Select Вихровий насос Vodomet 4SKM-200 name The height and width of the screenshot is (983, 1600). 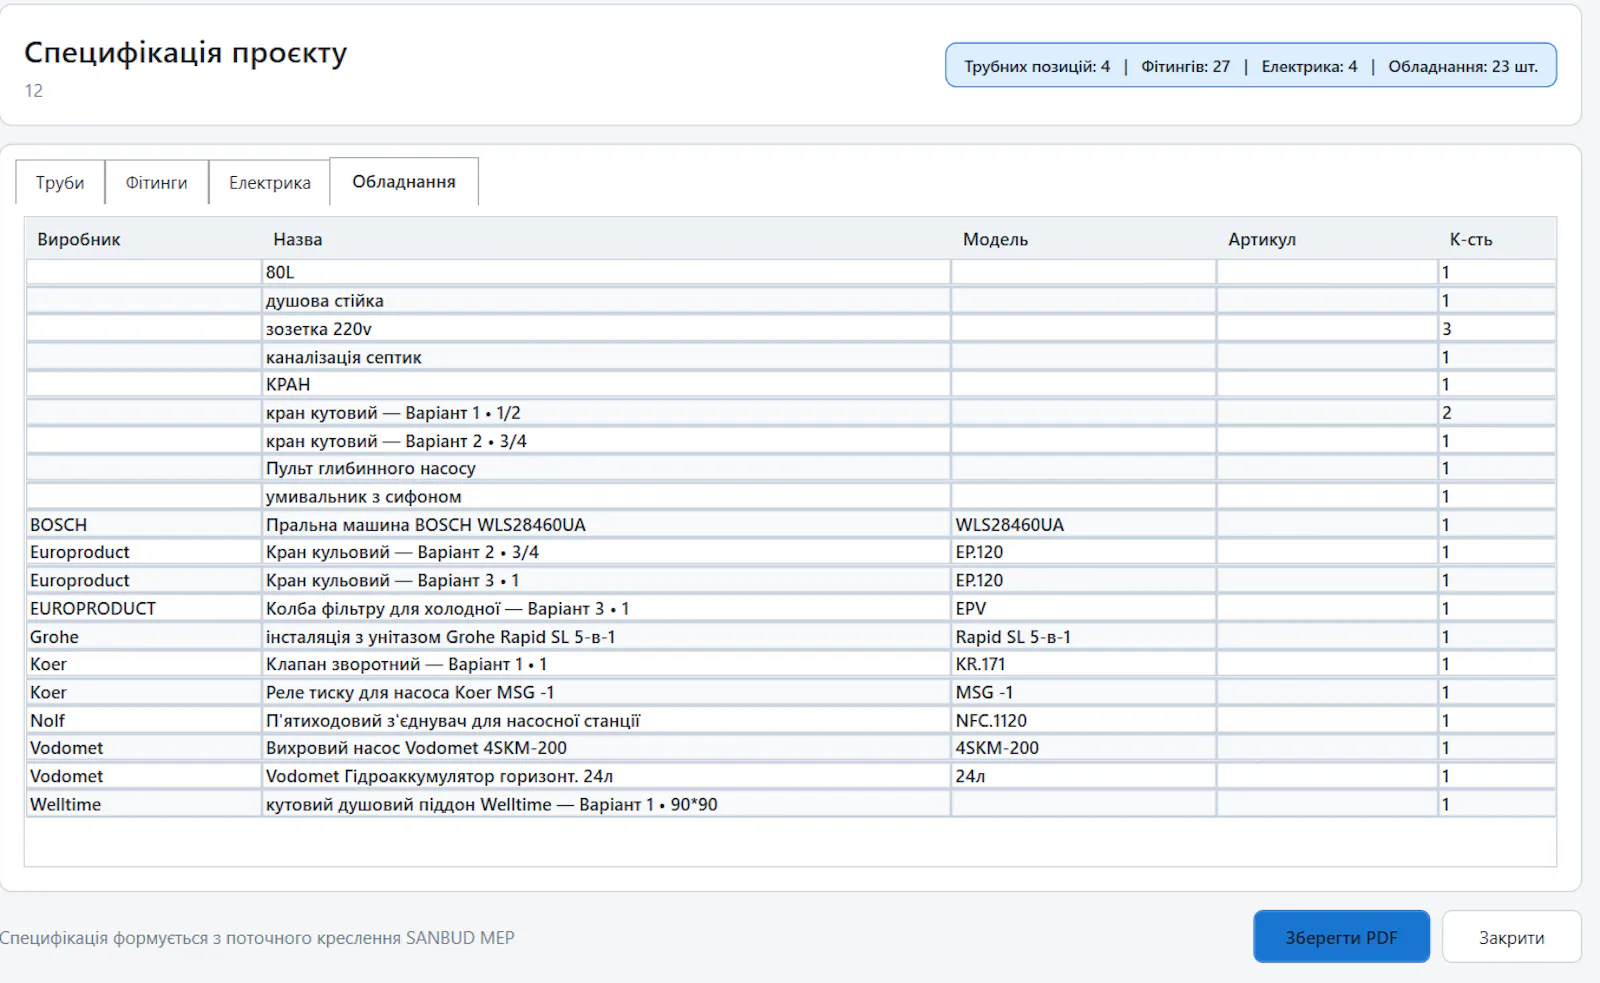click(x=606, y=747)
